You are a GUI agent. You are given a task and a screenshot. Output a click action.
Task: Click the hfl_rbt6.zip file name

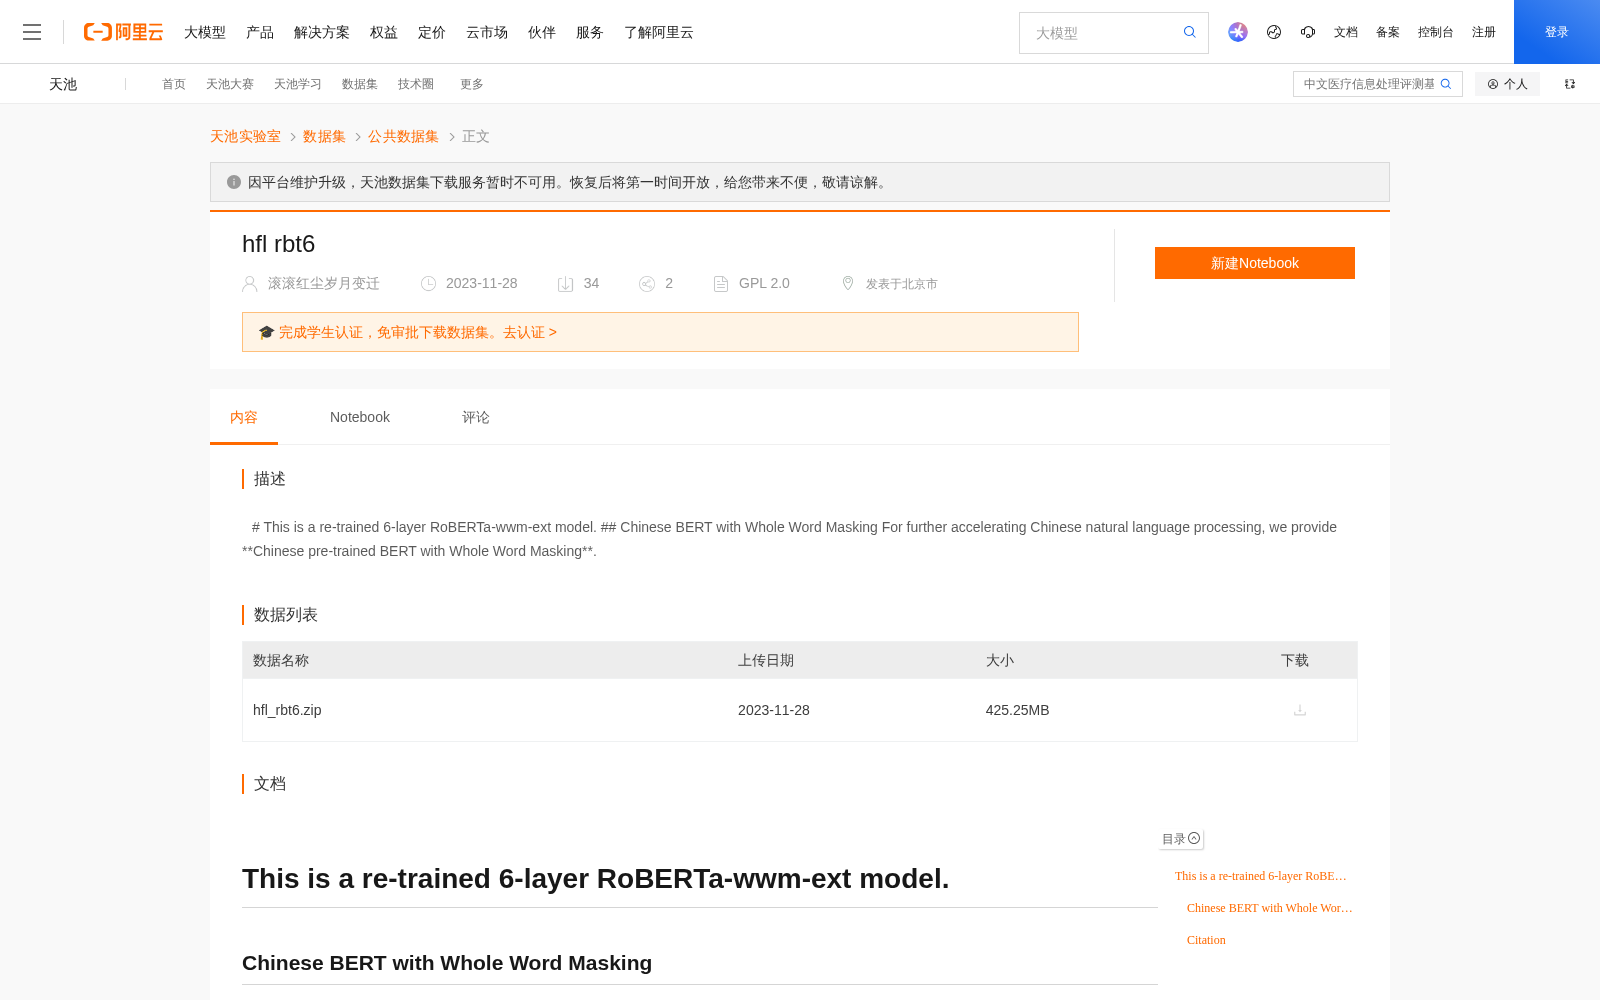point(287,710)
